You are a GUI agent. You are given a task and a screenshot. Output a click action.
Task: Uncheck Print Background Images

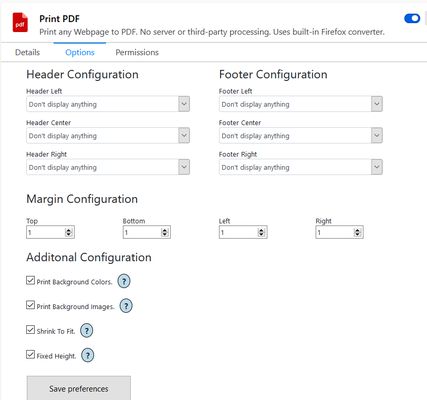[x=30, y=305]
